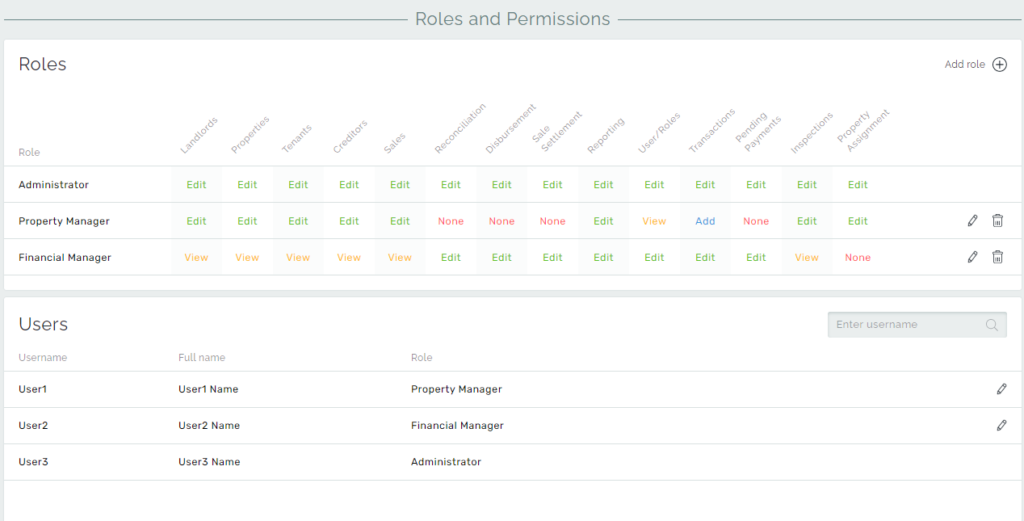Click Financial Manager's Landlords View permission
The height and width of the screenshot is (521, 1024).
196,257
